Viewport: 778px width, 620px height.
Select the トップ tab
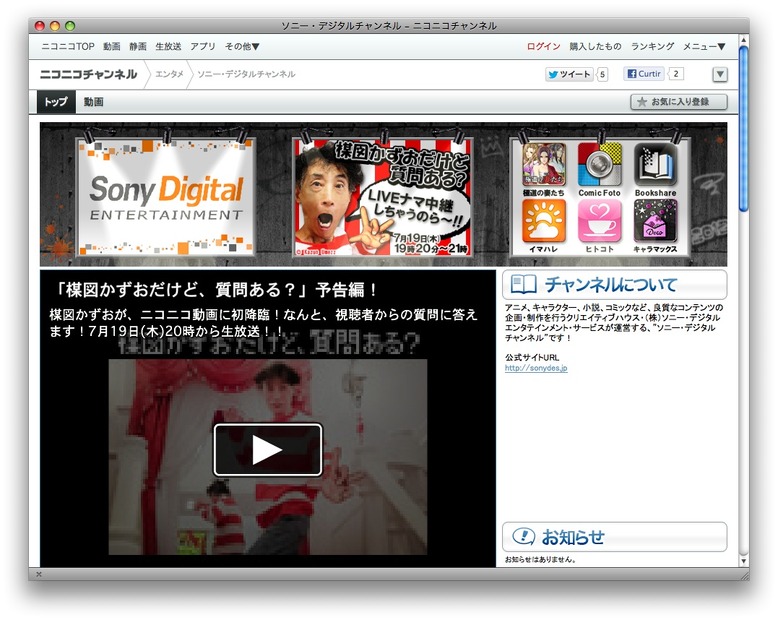point(57,102)
